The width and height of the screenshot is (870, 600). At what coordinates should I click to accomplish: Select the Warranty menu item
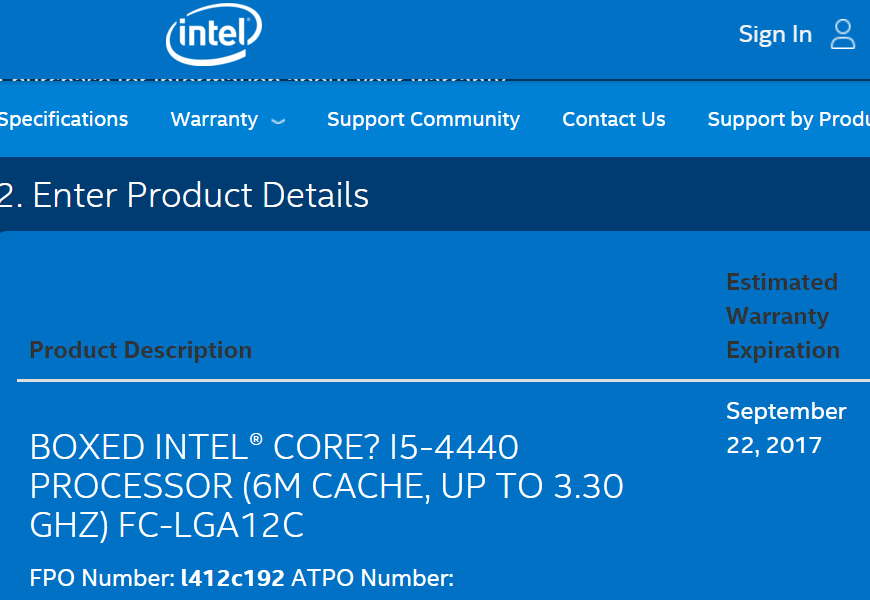(x=214, y=119)
